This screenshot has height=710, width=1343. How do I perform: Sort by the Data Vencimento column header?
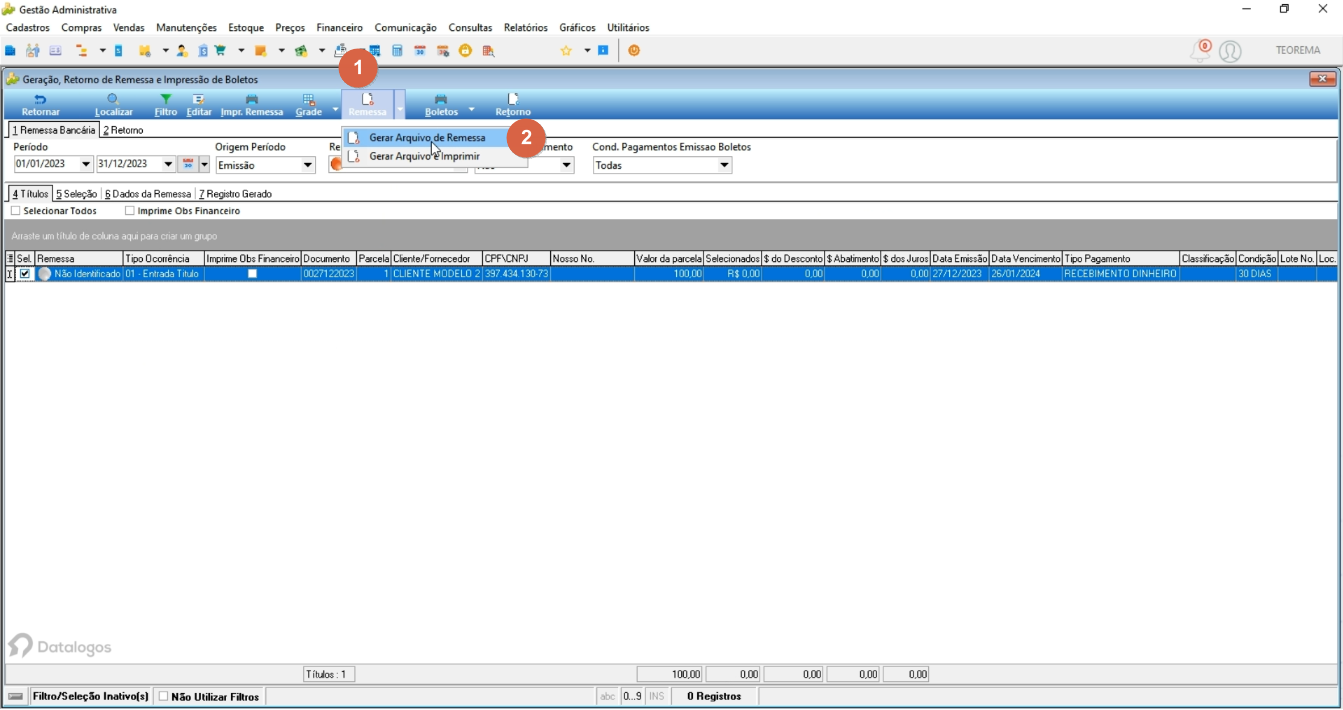tap(1025, 259)
